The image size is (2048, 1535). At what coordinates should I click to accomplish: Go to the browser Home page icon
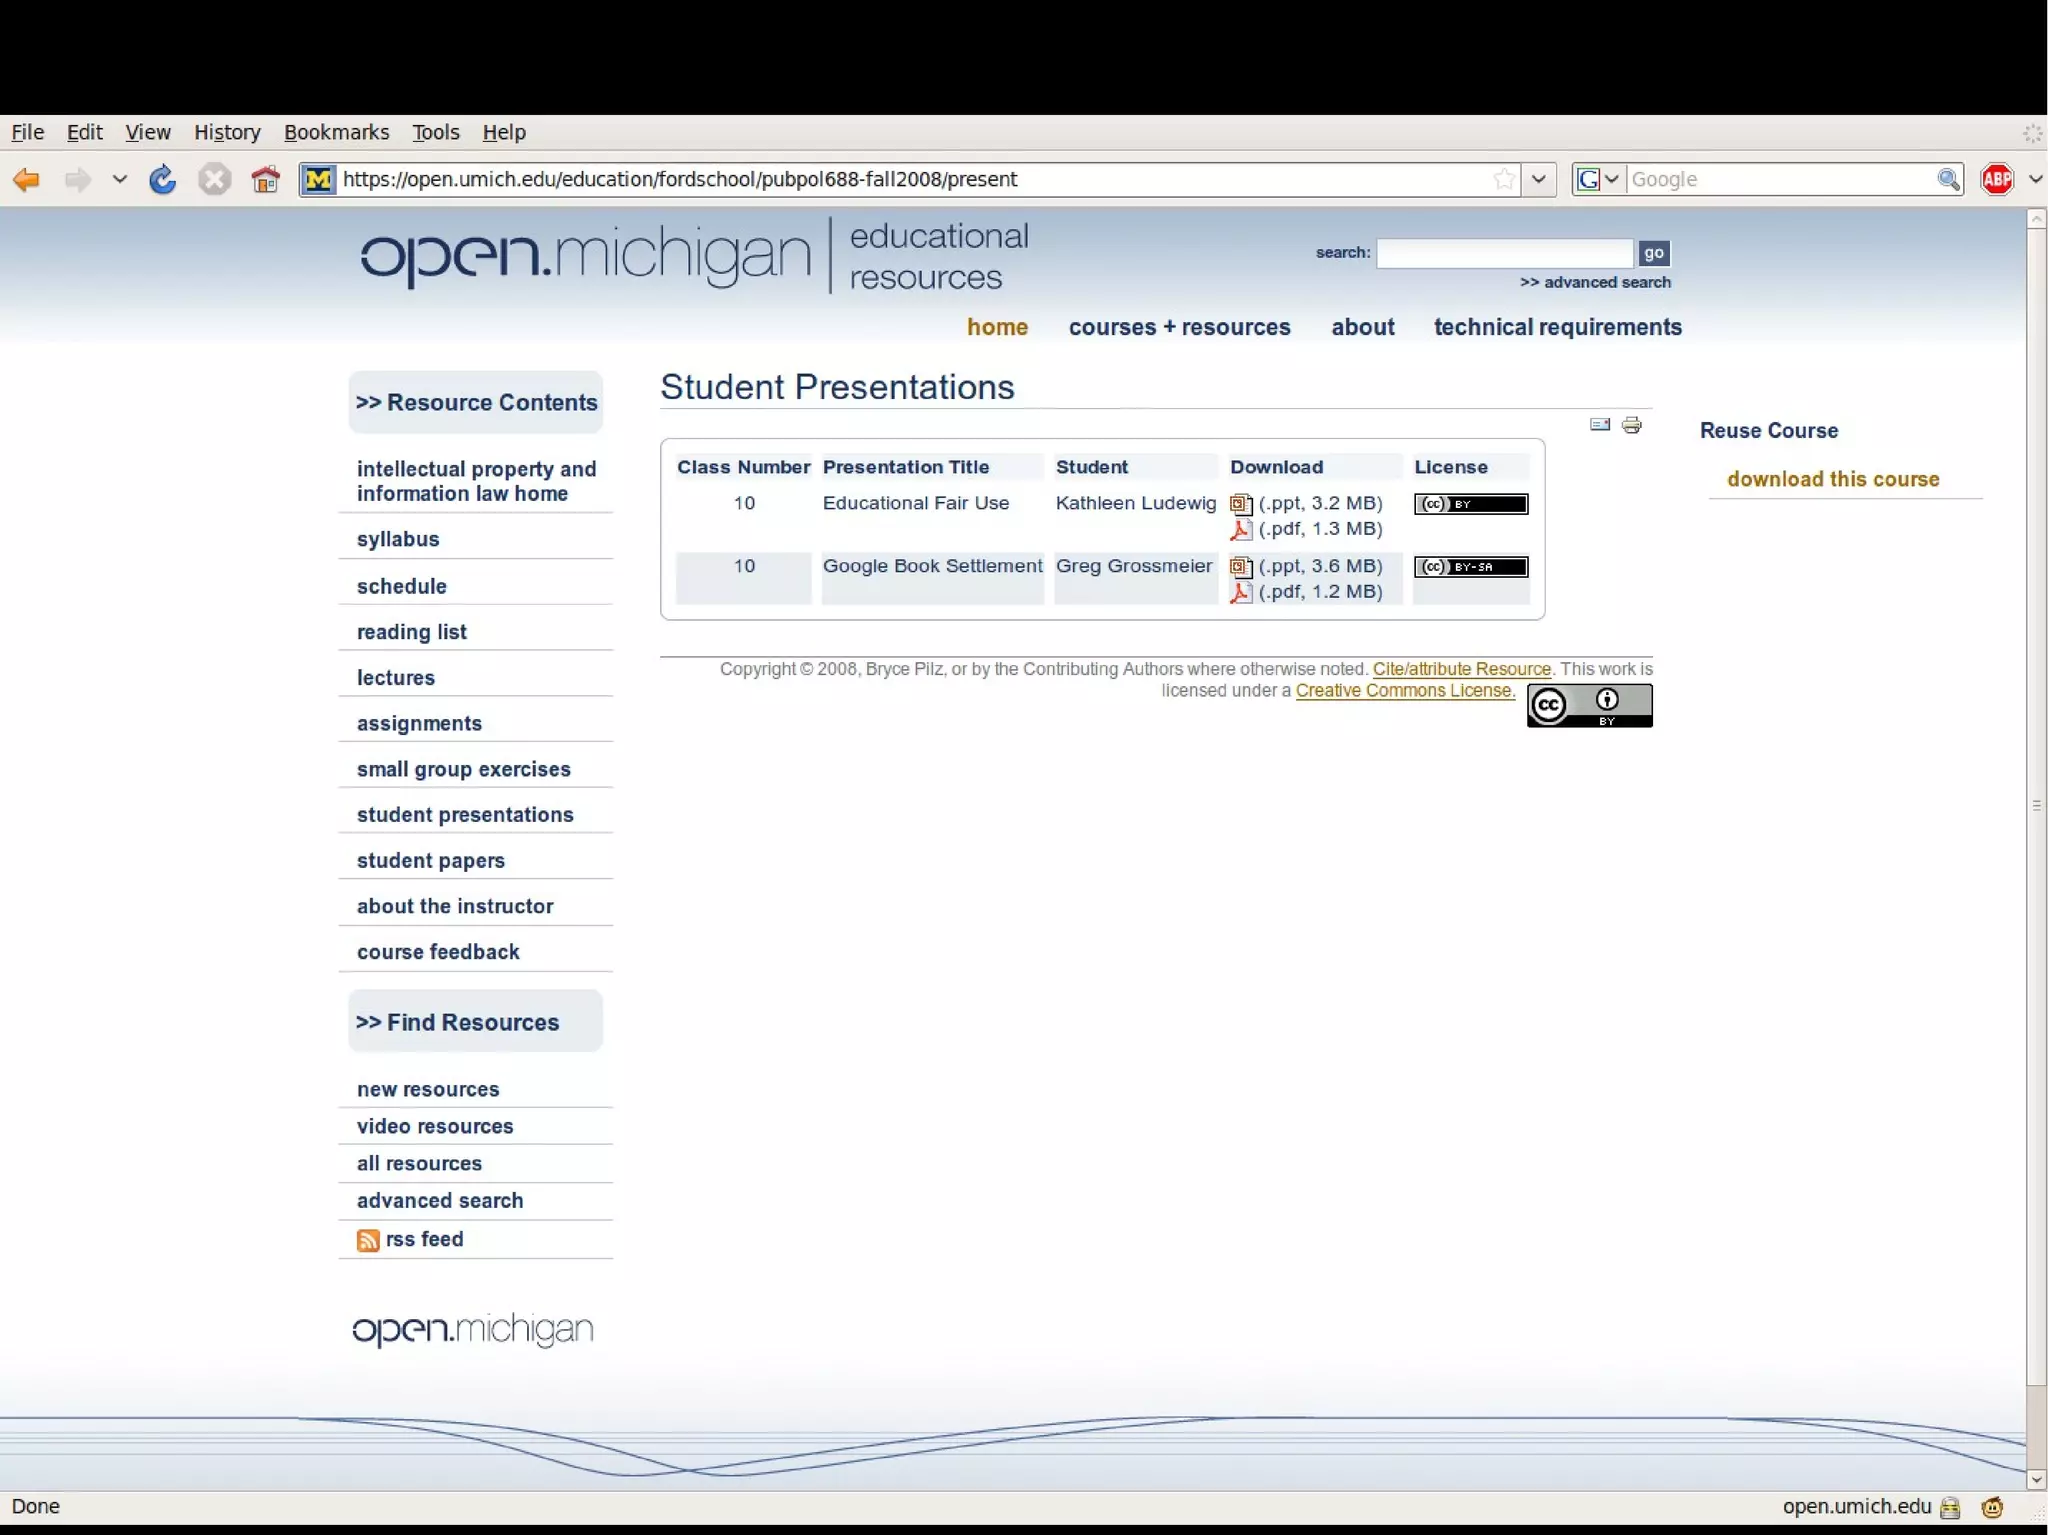coord(266,180)
